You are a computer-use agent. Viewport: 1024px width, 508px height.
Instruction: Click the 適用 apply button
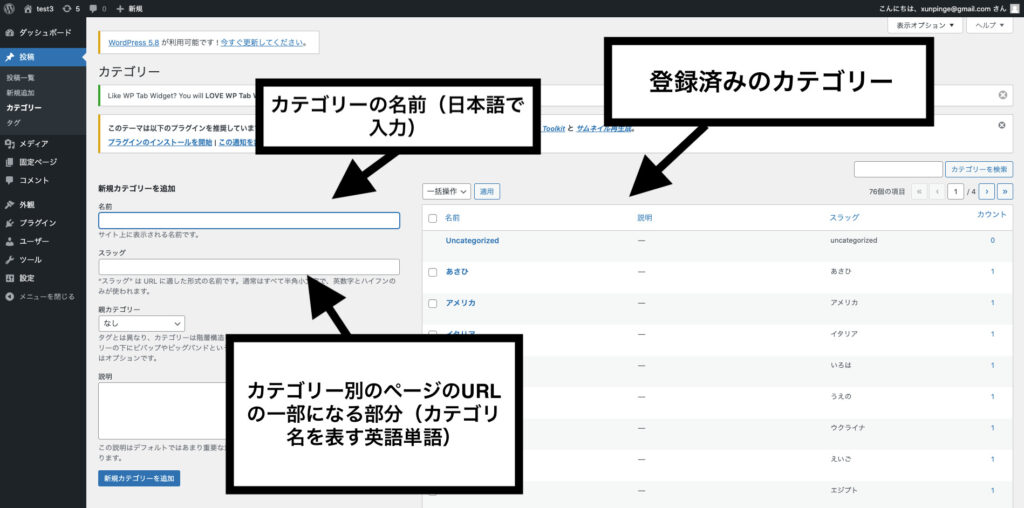pyautogui.click(x=487, y=191)
